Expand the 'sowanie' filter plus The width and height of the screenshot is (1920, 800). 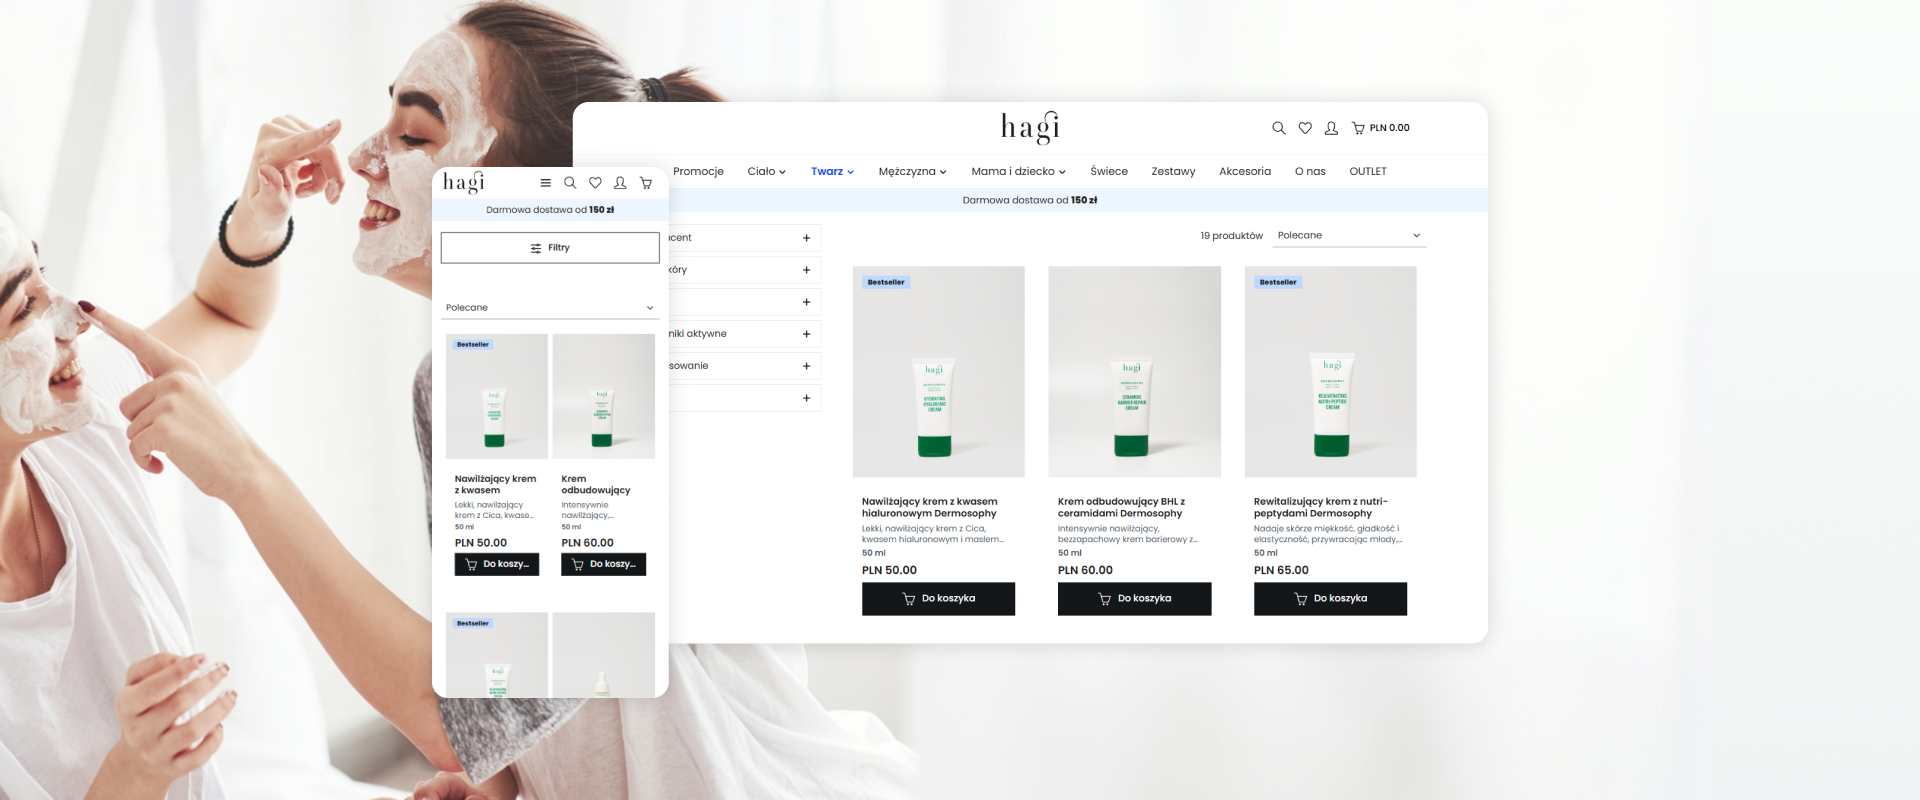(x=806, y=366)
